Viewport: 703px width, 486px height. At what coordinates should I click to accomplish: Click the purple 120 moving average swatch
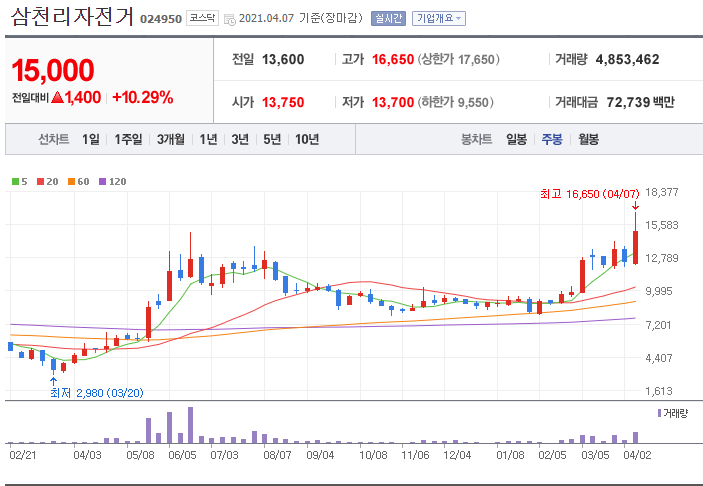pyautogui.click(x=102, y=182)
